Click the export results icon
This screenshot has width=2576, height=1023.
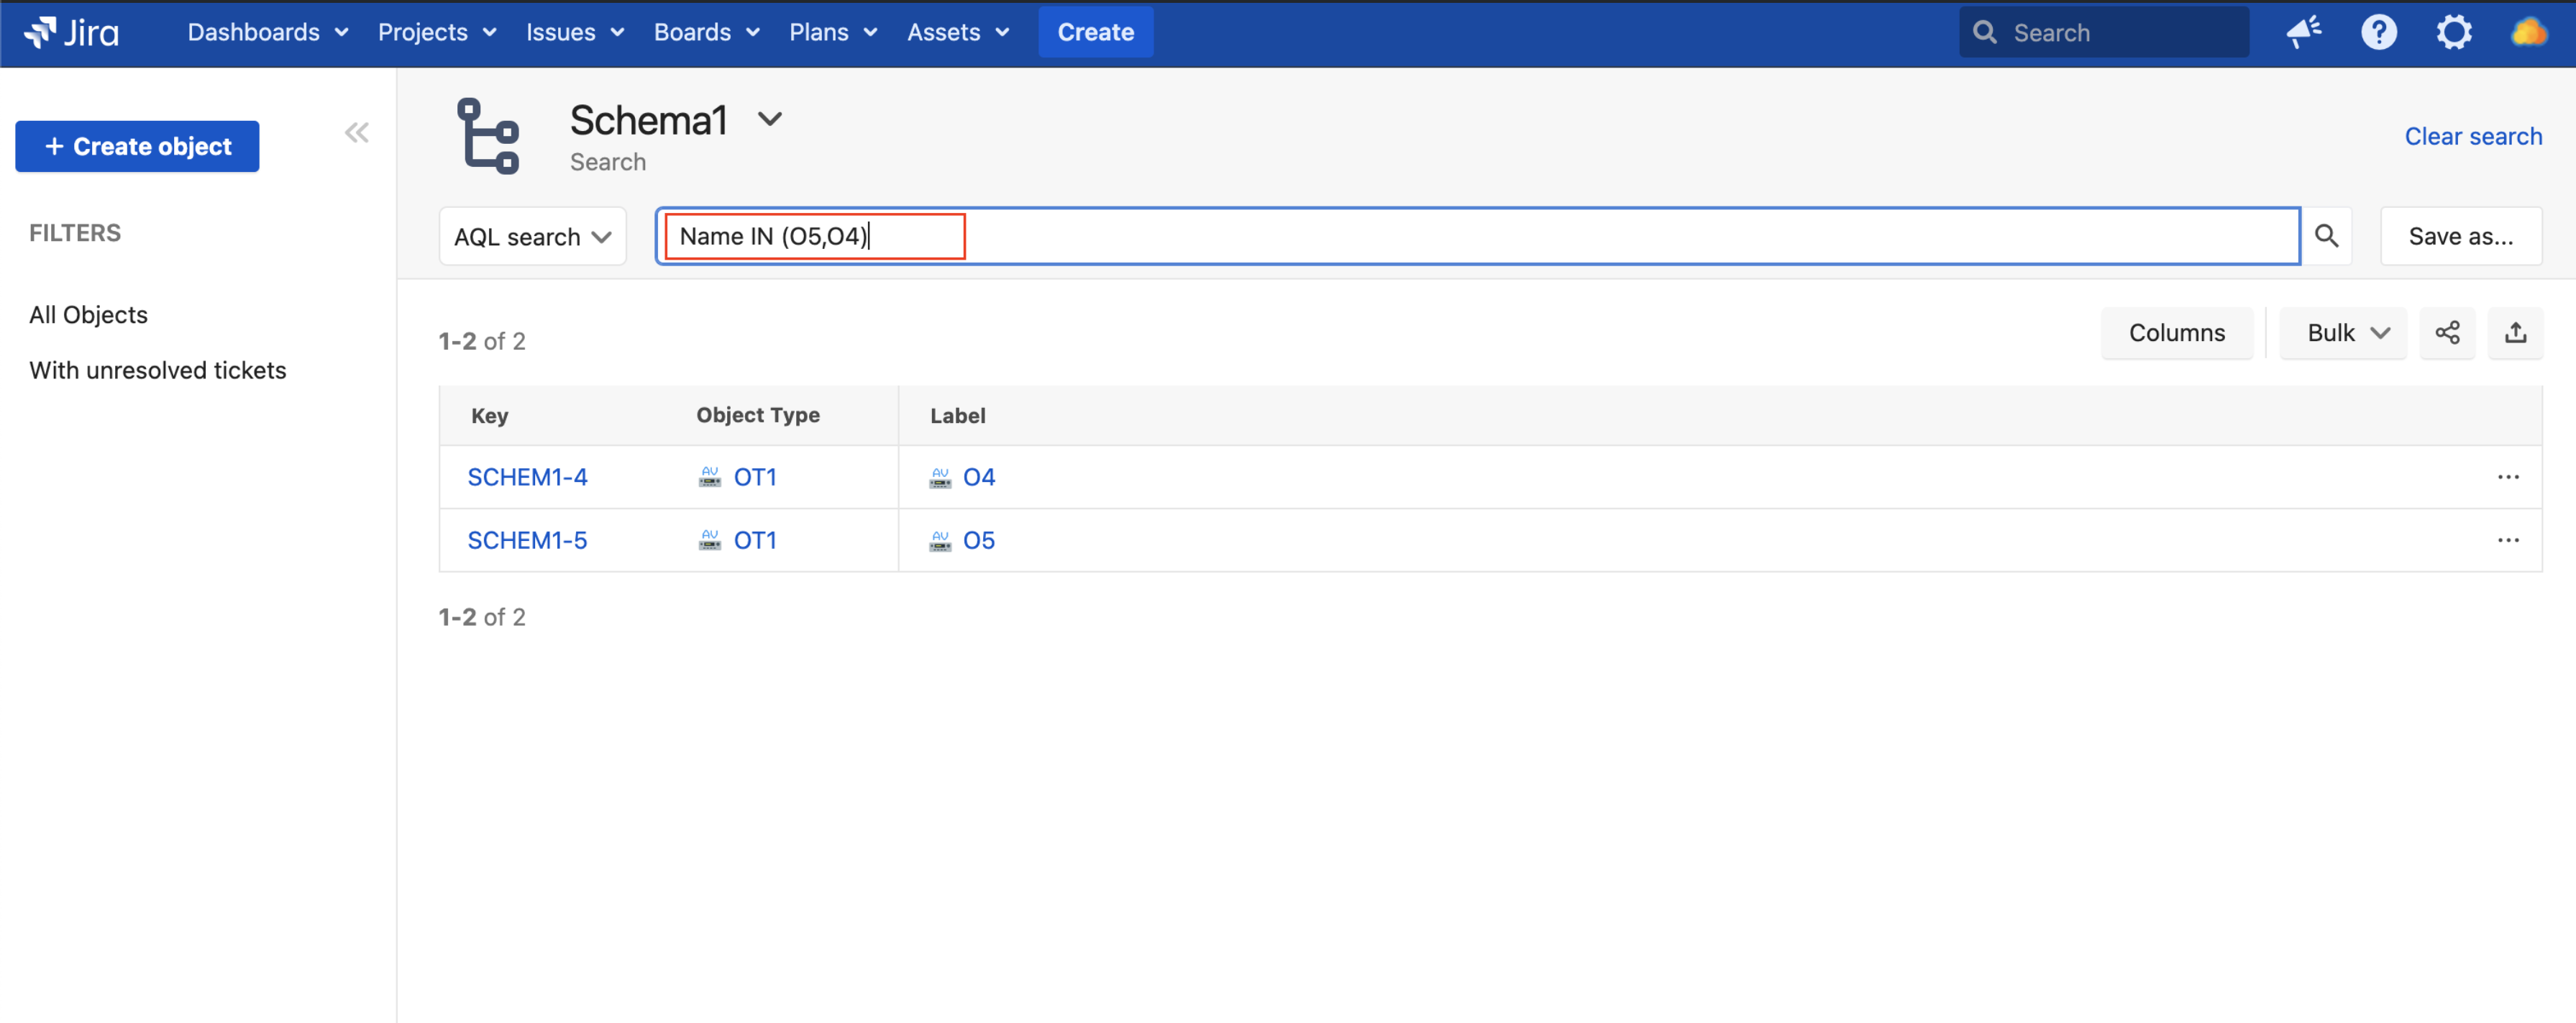2515,333
